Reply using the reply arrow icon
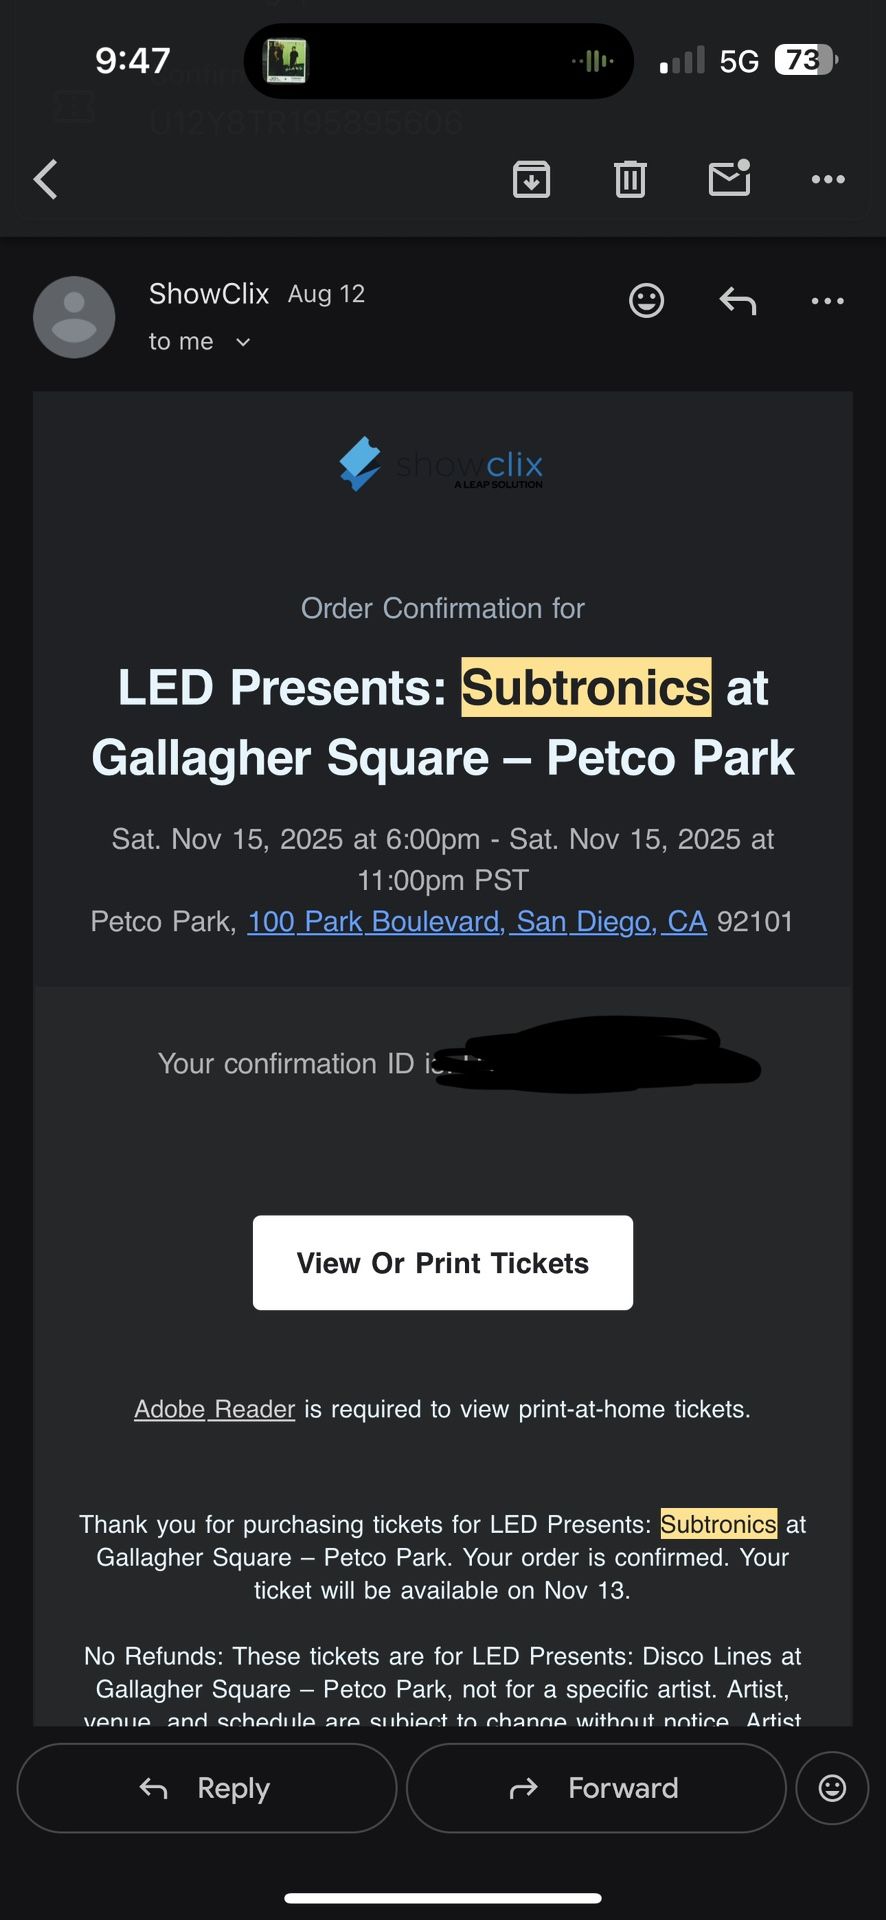The width and height of the screenshot is (886, 1920). point(737,300)
